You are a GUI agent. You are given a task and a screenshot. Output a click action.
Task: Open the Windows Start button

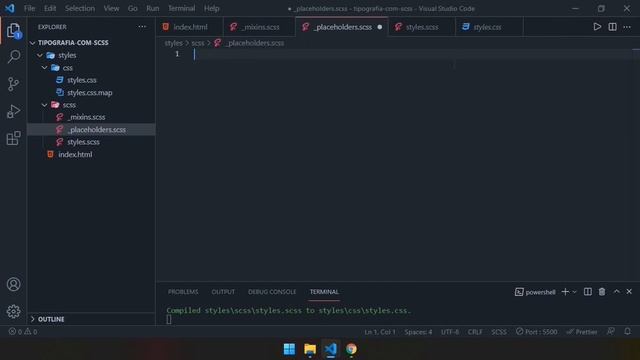(289, 349)
